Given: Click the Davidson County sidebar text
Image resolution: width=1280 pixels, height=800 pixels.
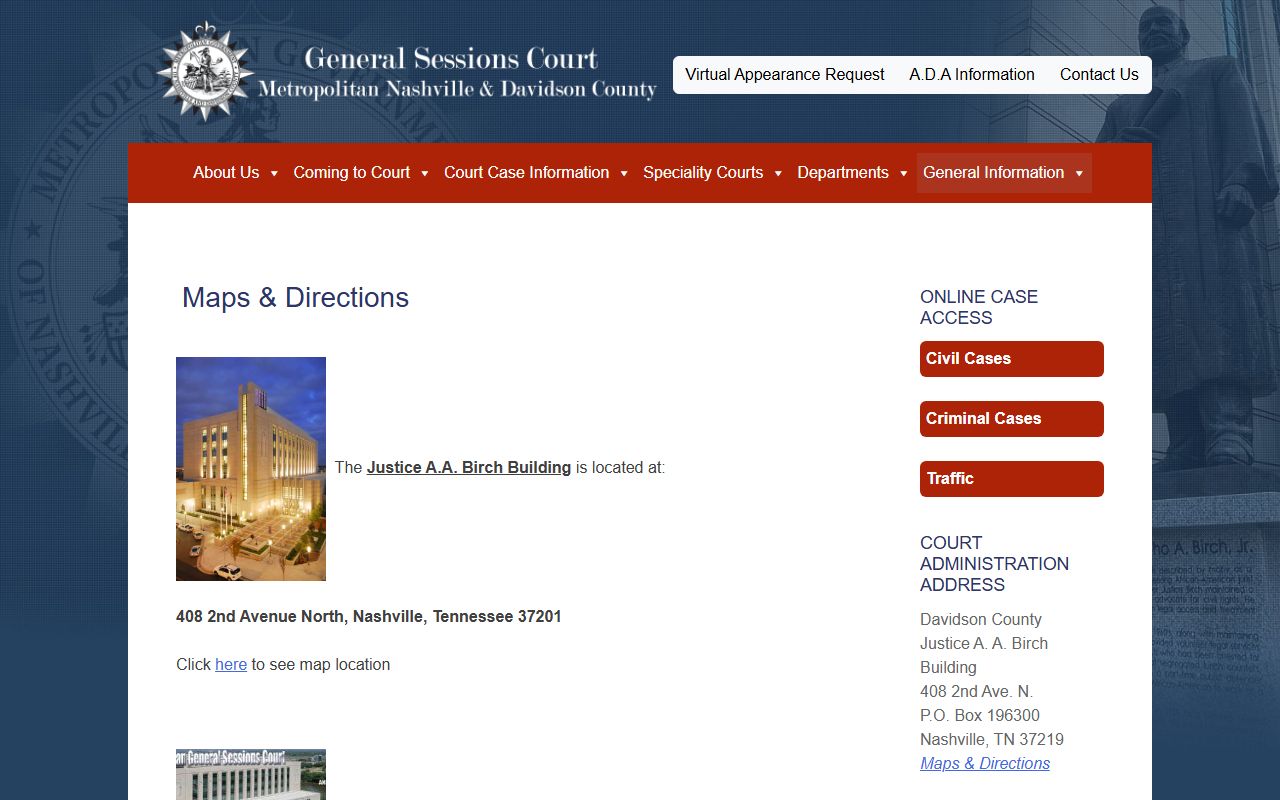Looking at the screenshot, I should [x=981, y=620].
